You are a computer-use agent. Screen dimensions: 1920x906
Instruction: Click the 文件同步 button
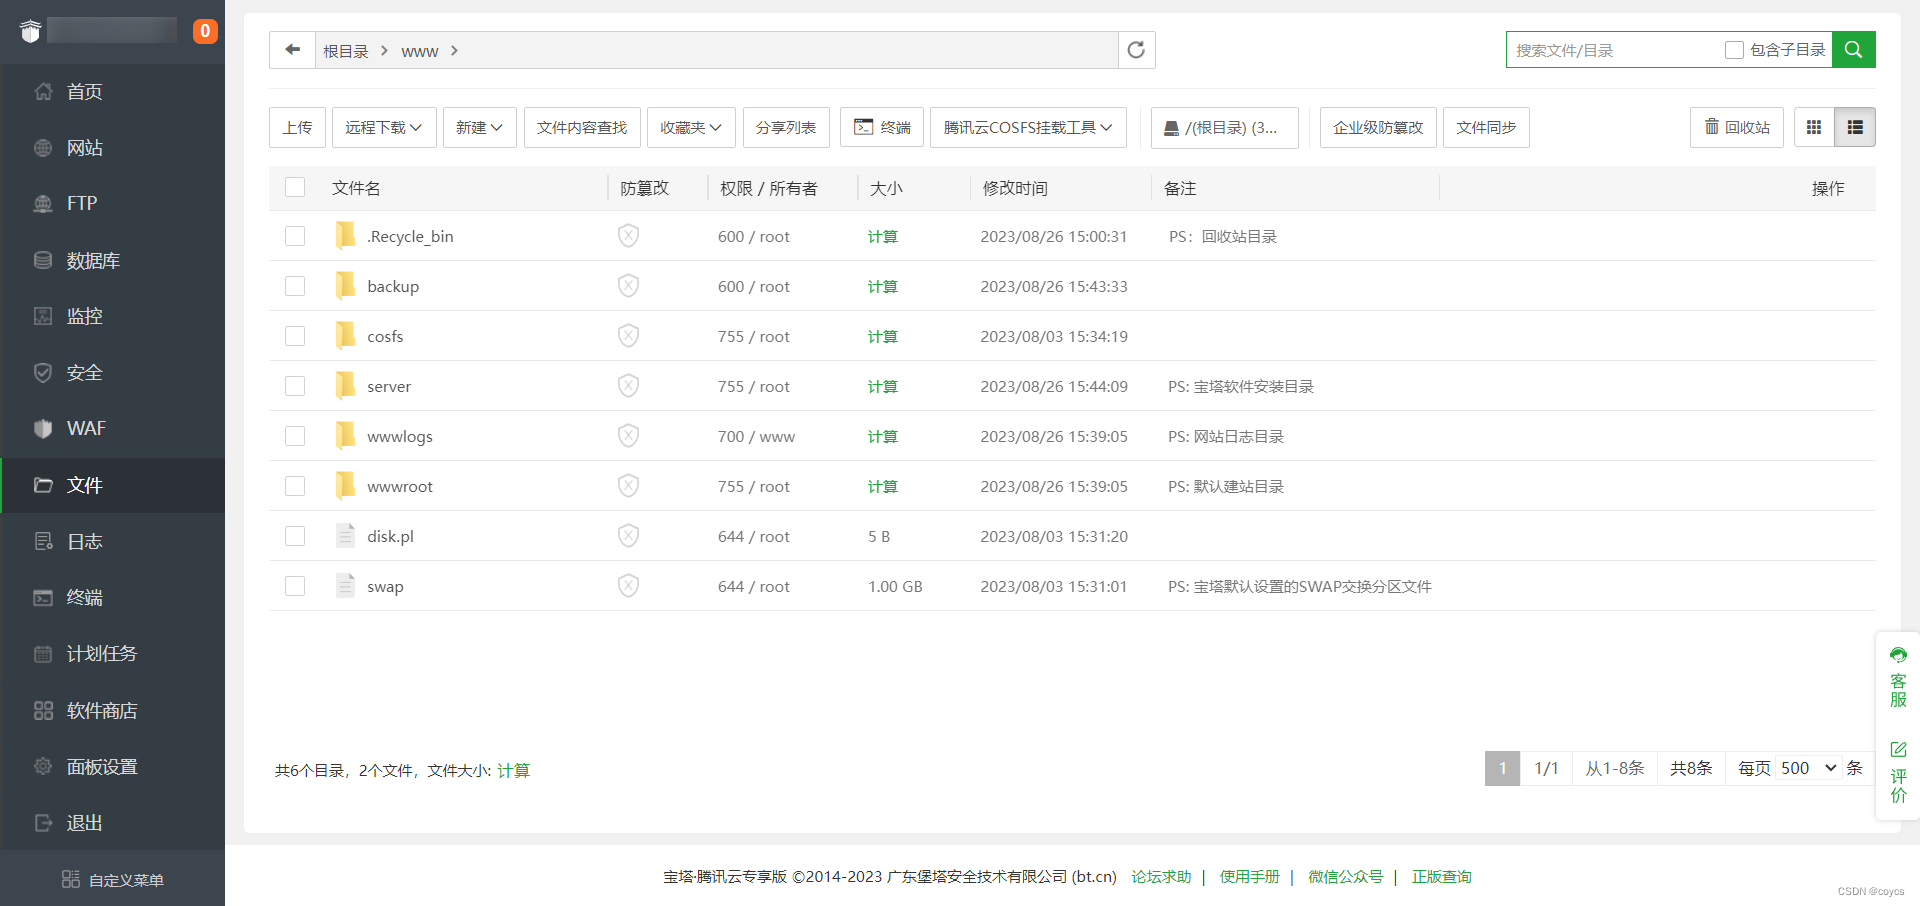click(x=1486, y=127)
